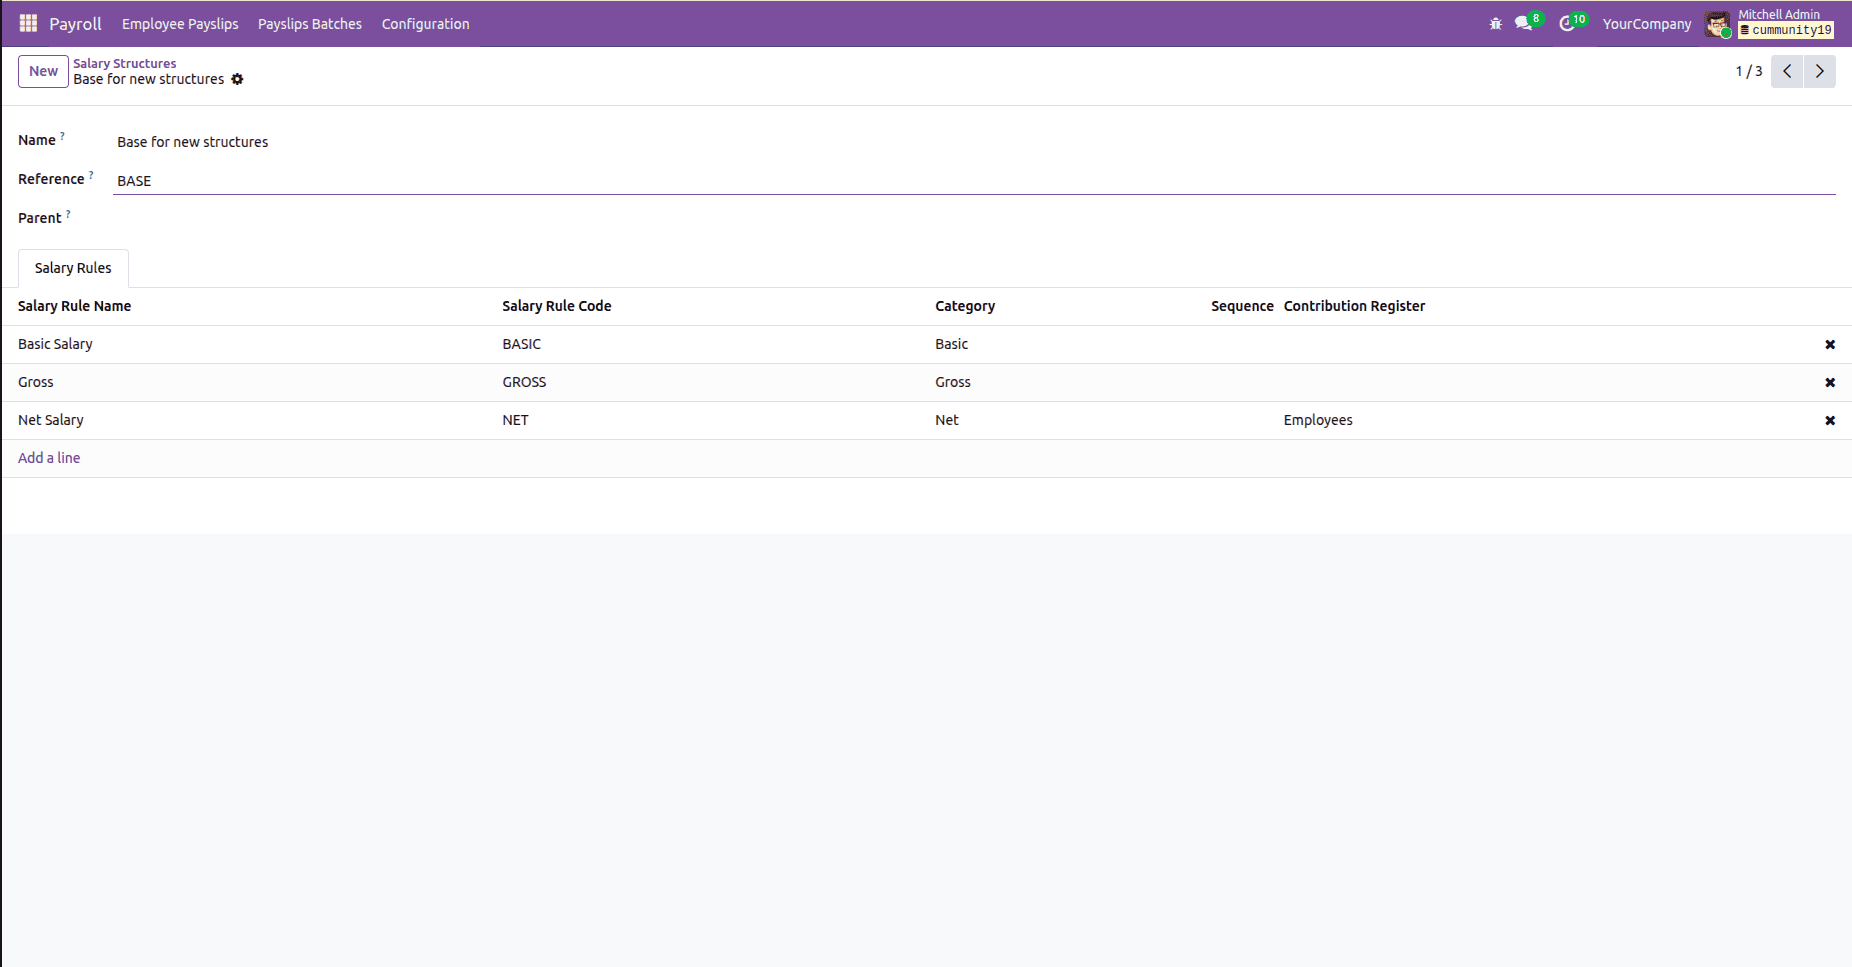Open the Net Salary rule row

click(x=926, y=420)
